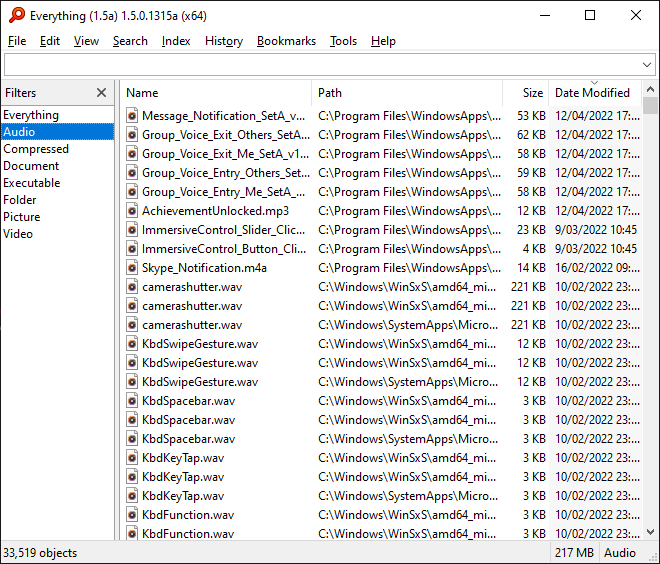Focus the search text box
The width and height of the screenshot is (660, 564).
(x=322, y=65)
